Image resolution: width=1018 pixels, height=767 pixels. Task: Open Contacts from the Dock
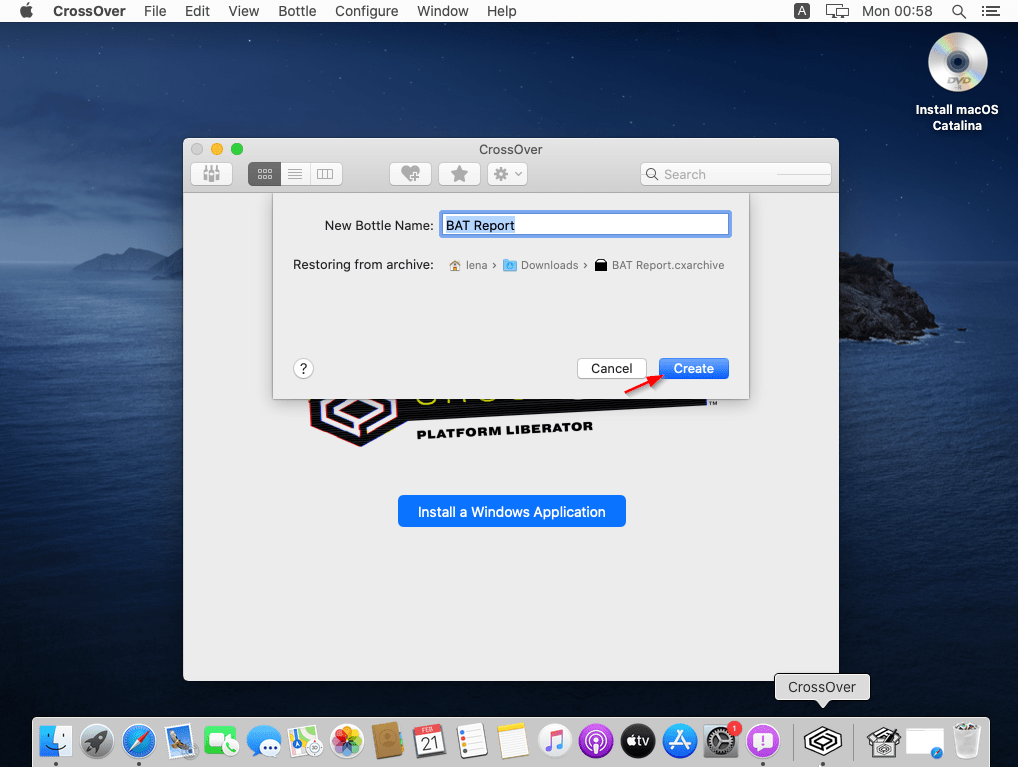pos(388,741)
